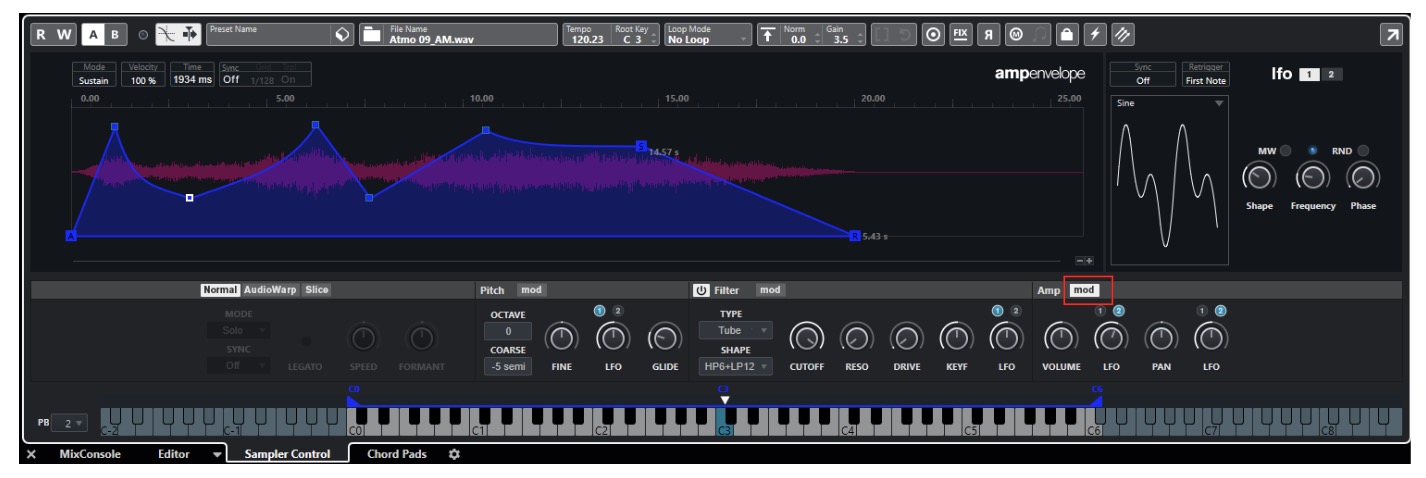Click Tempo value 120.23
The image size is (1426, 478).
(x=585, y=39)
